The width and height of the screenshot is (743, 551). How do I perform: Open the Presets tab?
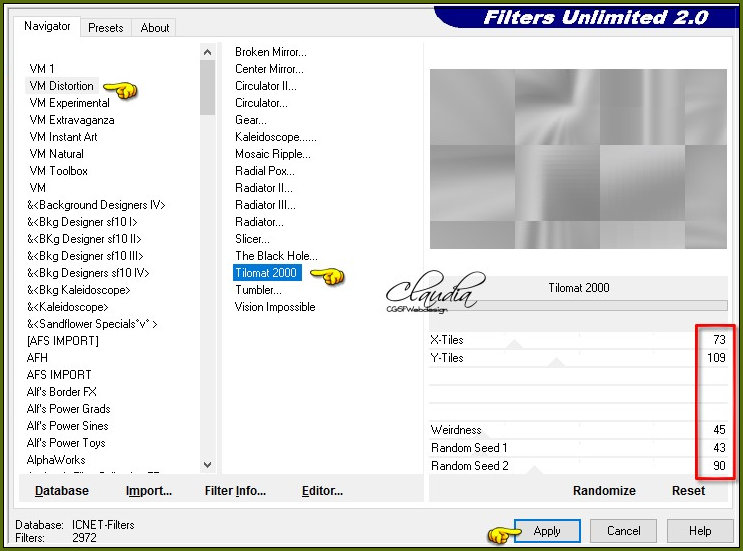coord(106,28)
